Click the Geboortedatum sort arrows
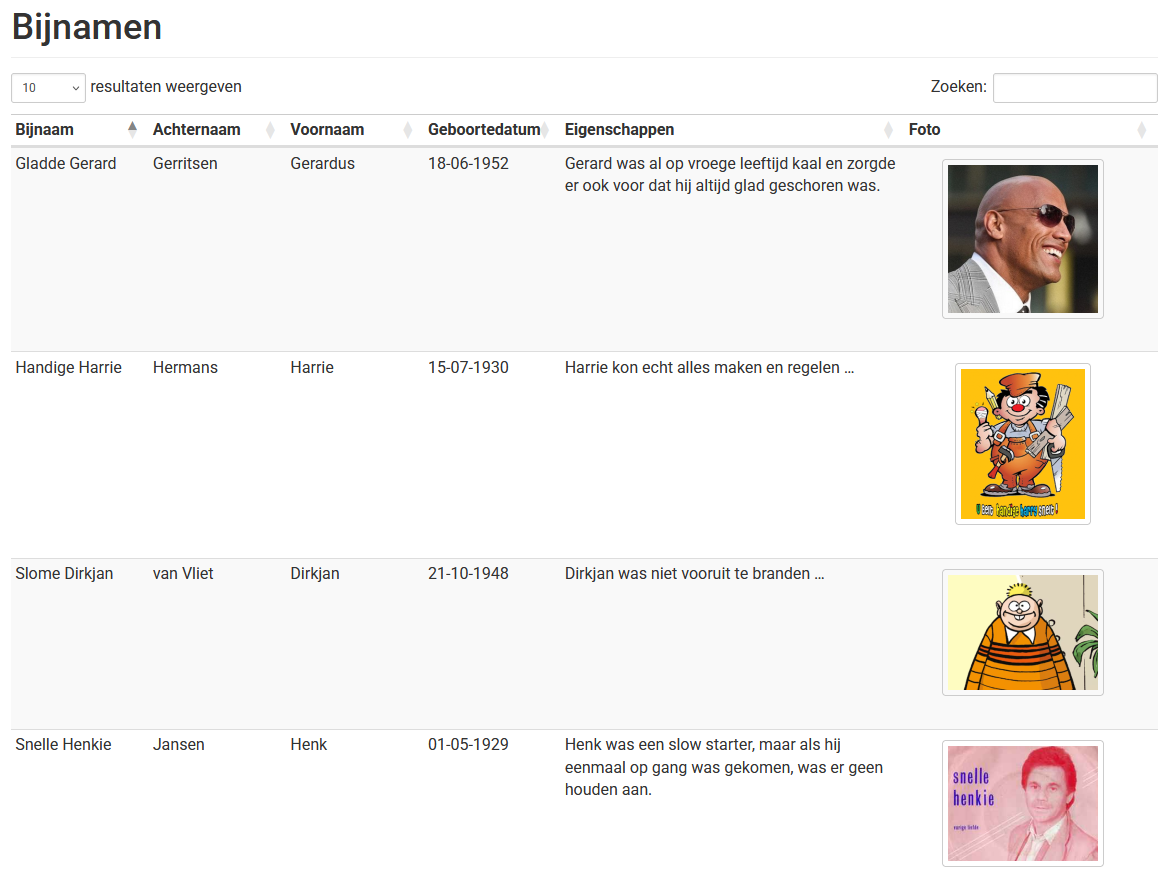Image resolution: width=1165 pixels, height=885 pixels. click(x=544, y=130)
